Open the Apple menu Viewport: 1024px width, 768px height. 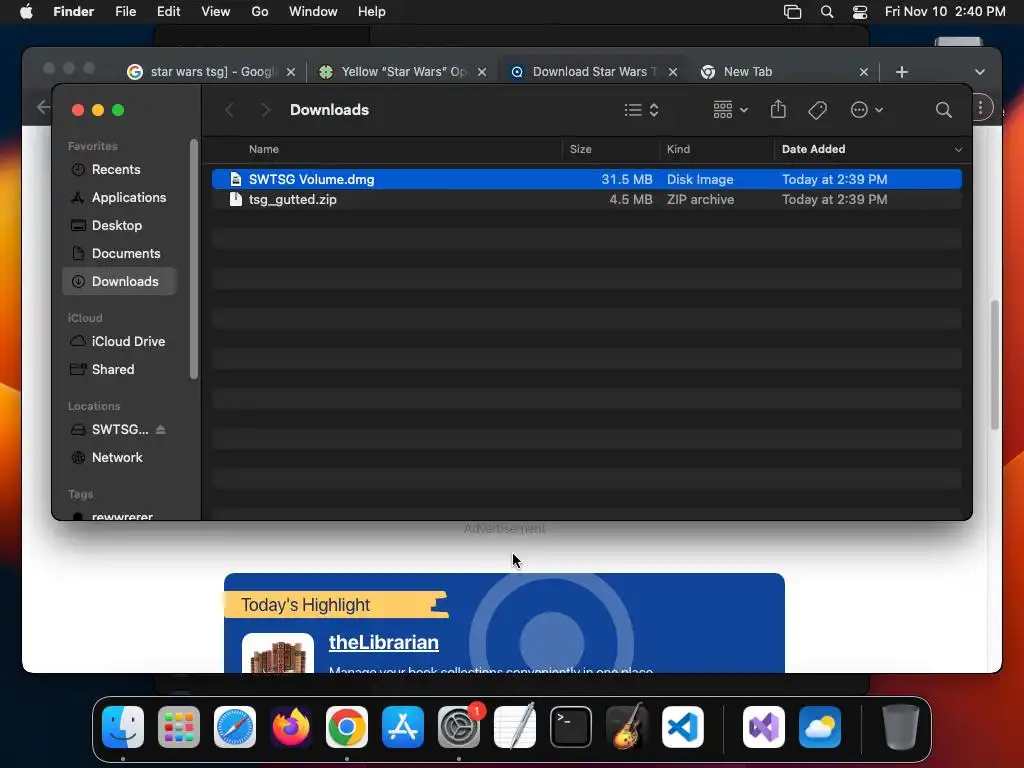(x=26, y=12)
